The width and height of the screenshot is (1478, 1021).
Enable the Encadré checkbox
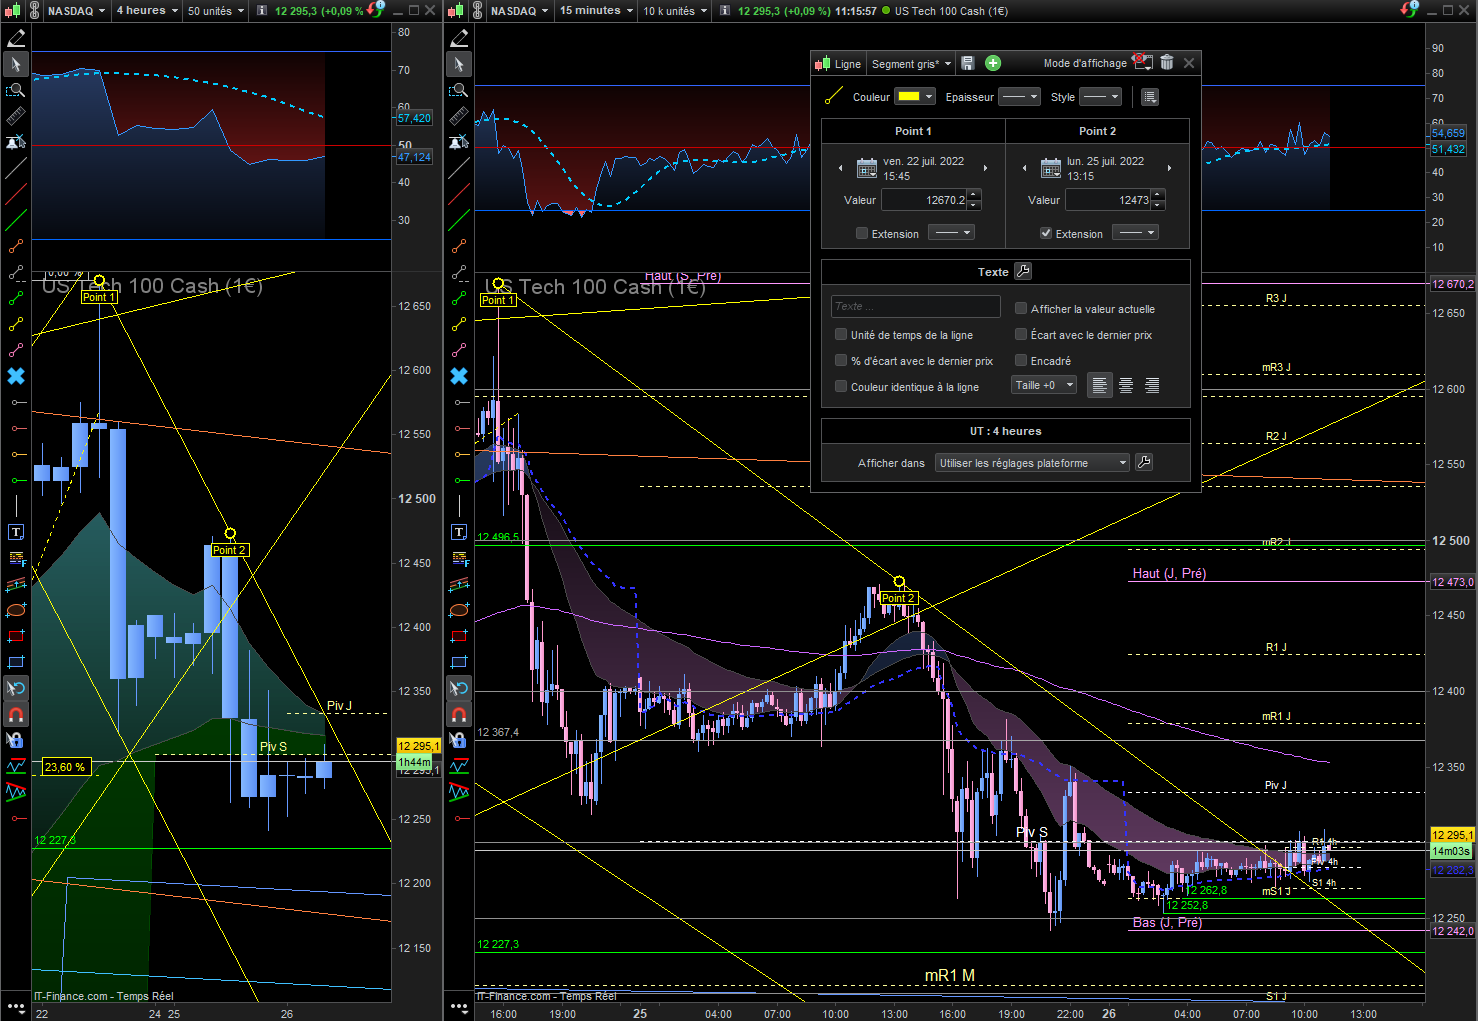[x=1021, y=361]
